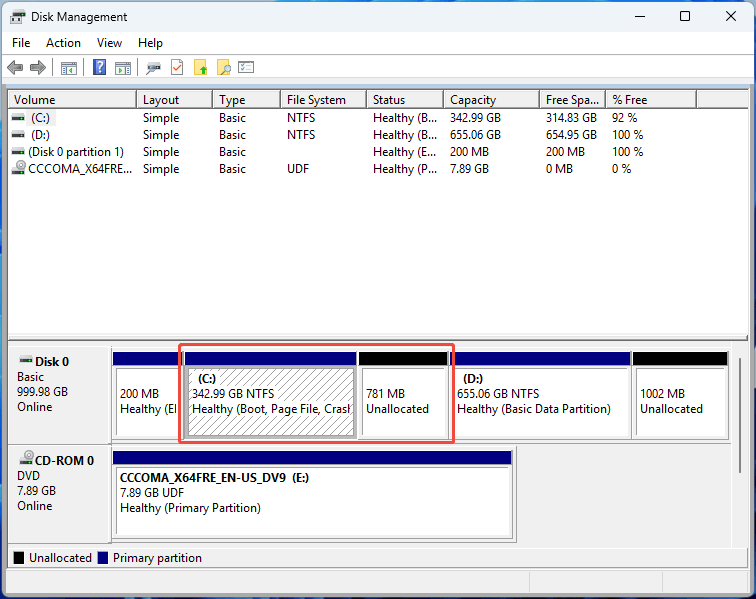Image resolution: width=756 pixels, height=599 pixels.
Task: Click the 654.95 GB free space cell
Action: tap(571, 135)
